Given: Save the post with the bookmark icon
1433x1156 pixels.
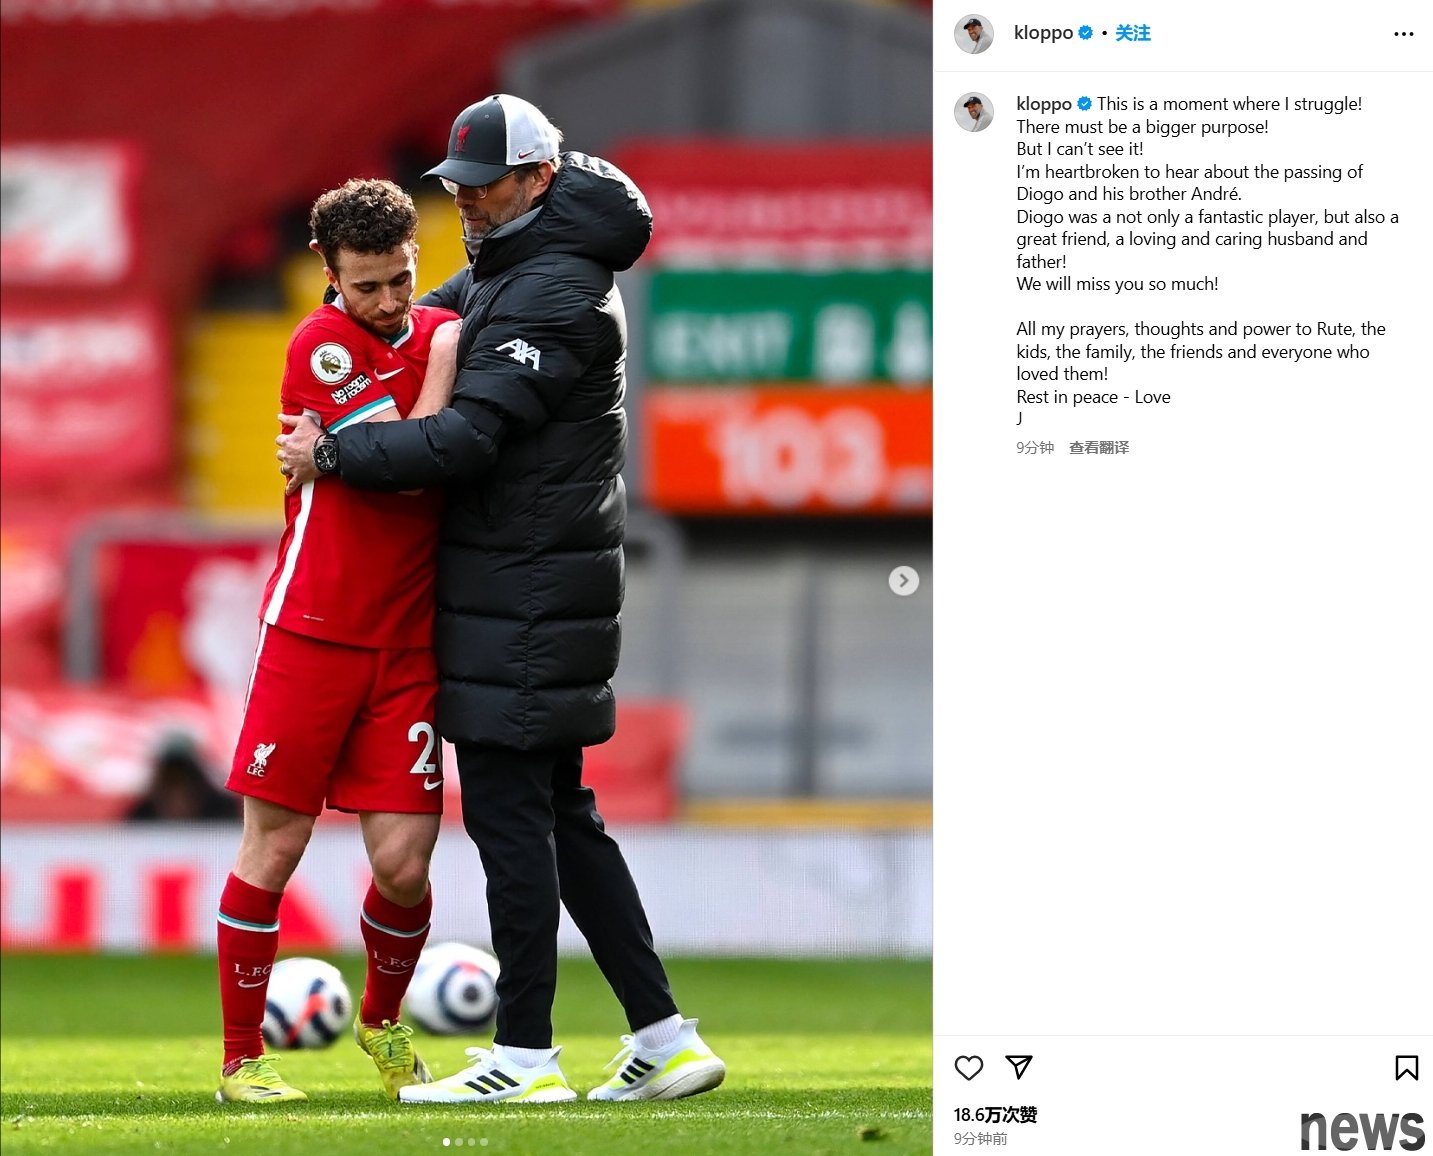Looking at the screenshot, I should 1406,1067.
